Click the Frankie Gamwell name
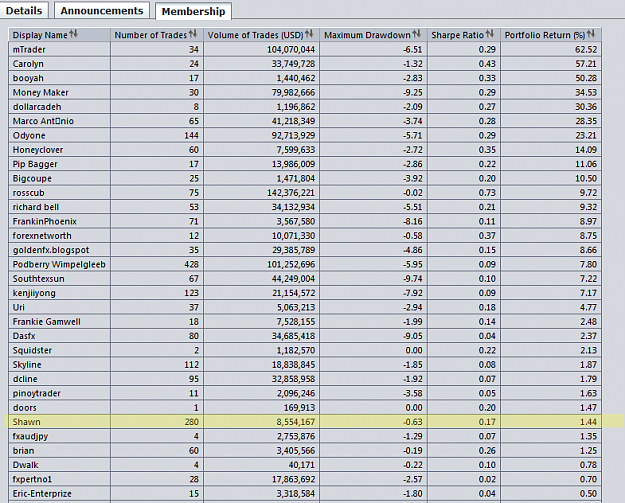This screenshot has width=625, height=503. pyautogui.click(x=46, y=322)
